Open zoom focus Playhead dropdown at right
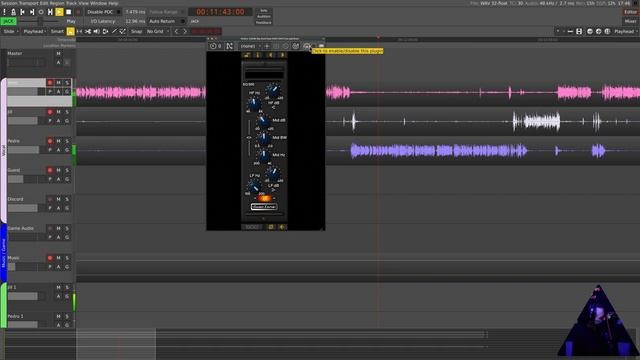The width and height of the screenshot is (640, 360). [625, 31]
